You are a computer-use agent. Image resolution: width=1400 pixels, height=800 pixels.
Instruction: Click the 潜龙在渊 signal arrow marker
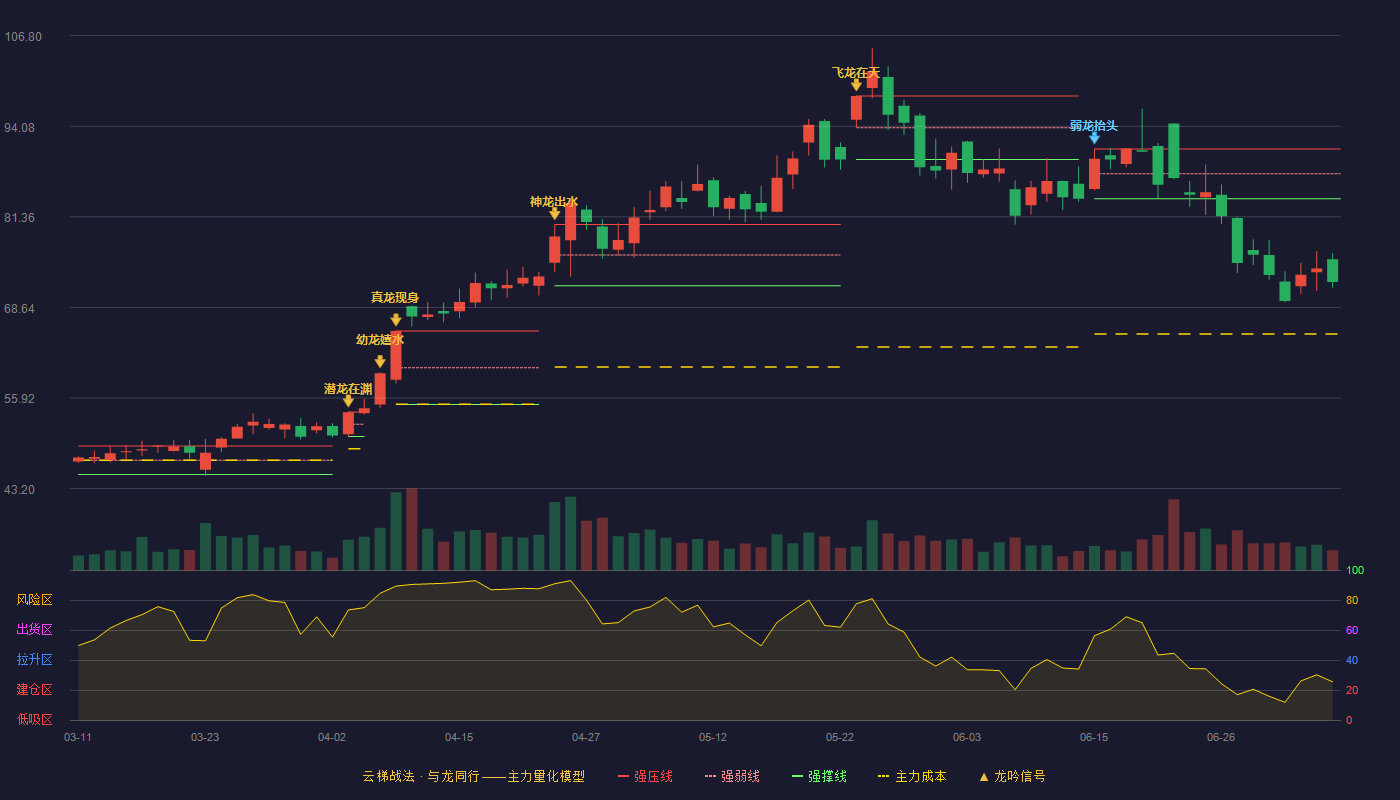[x=348, y=401]
